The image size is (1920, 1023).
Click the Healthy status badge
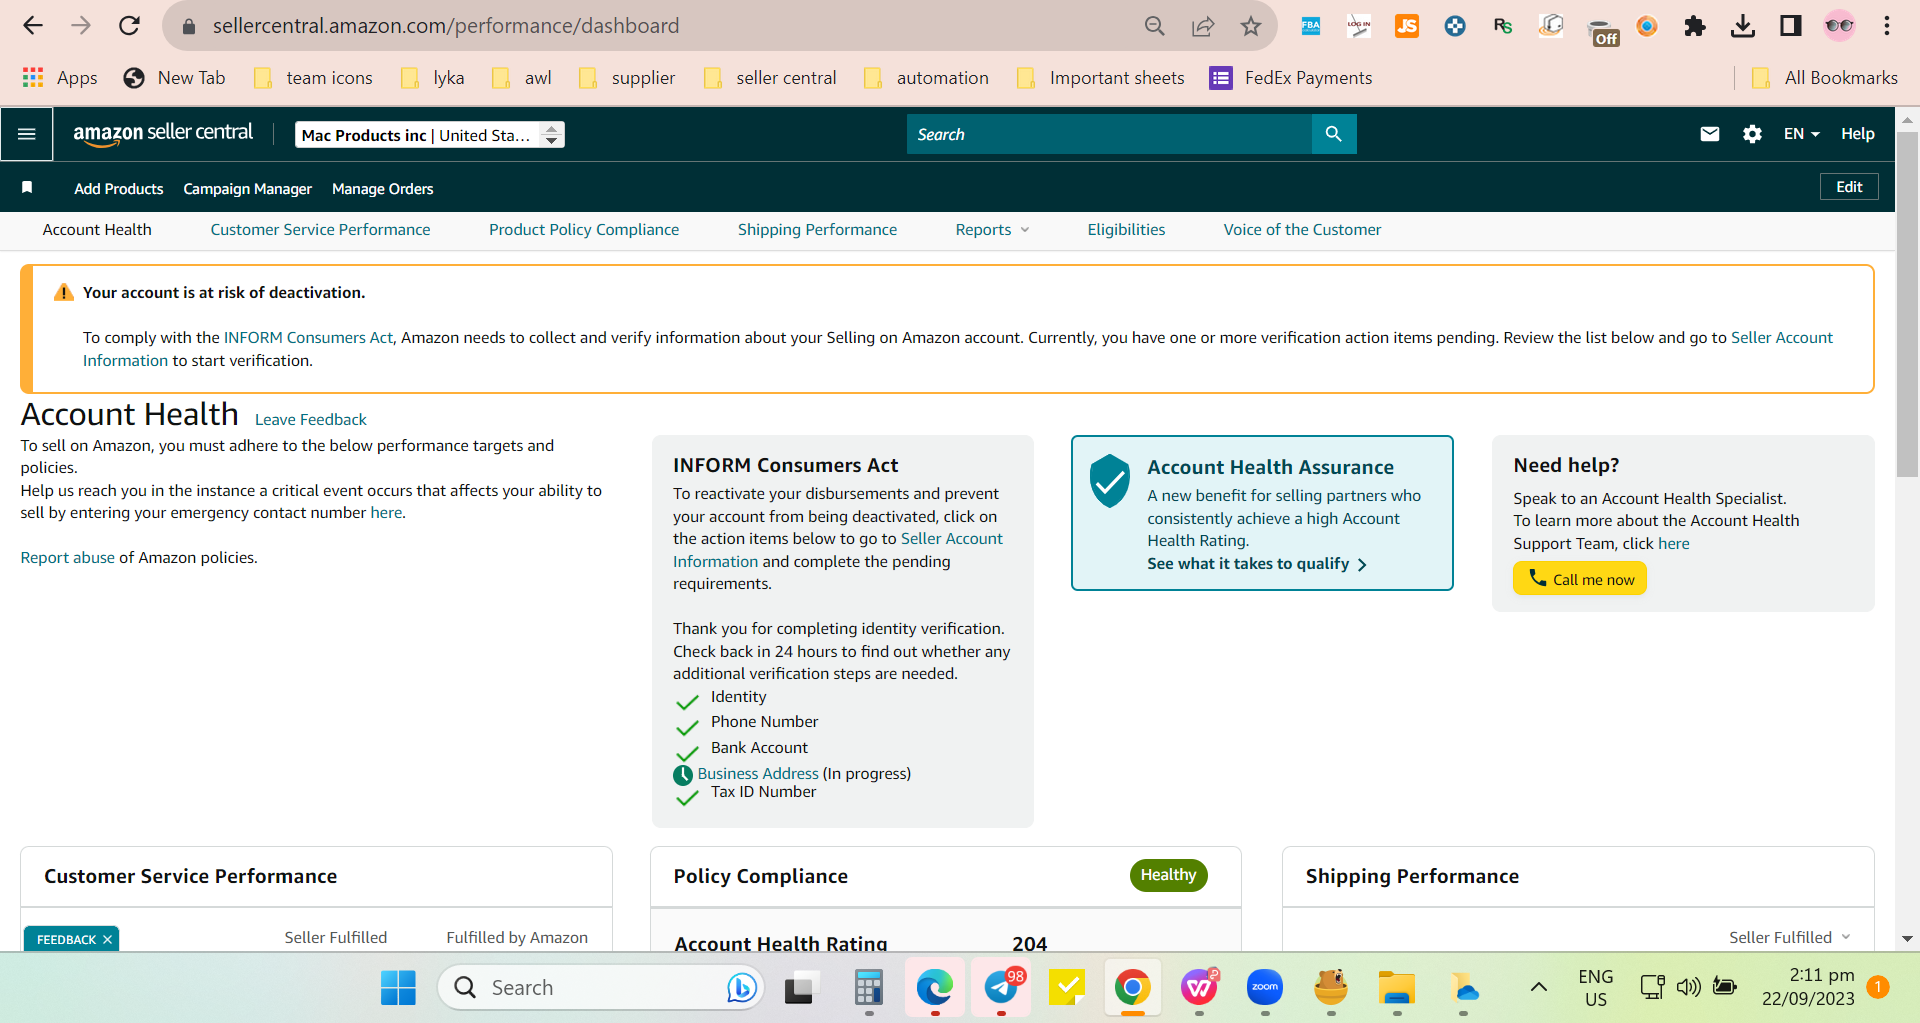pyautogui.click(x=1168, y=875)
